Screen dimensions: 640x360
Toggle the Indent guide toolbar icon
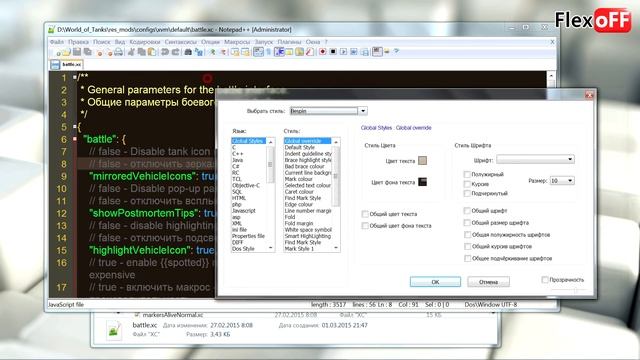(280, 52)
